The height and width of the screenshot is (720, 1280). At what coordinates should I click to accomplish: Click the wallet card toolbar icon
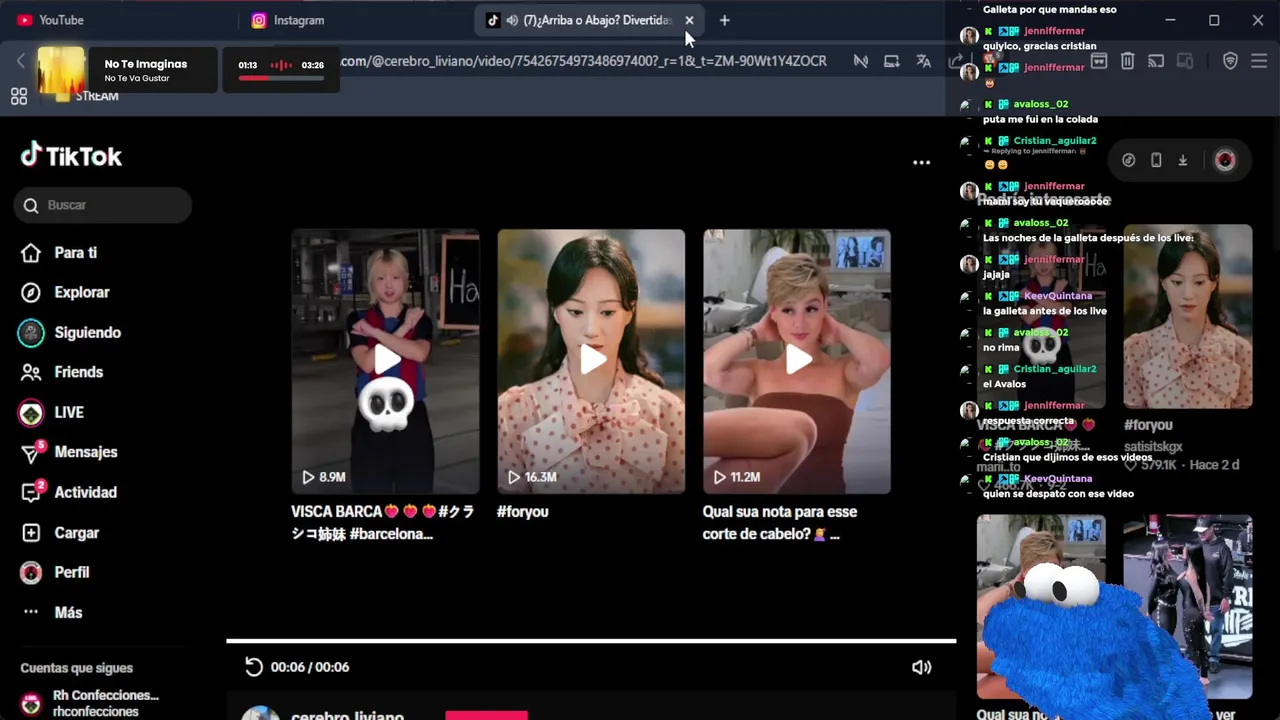(1098, 61)
